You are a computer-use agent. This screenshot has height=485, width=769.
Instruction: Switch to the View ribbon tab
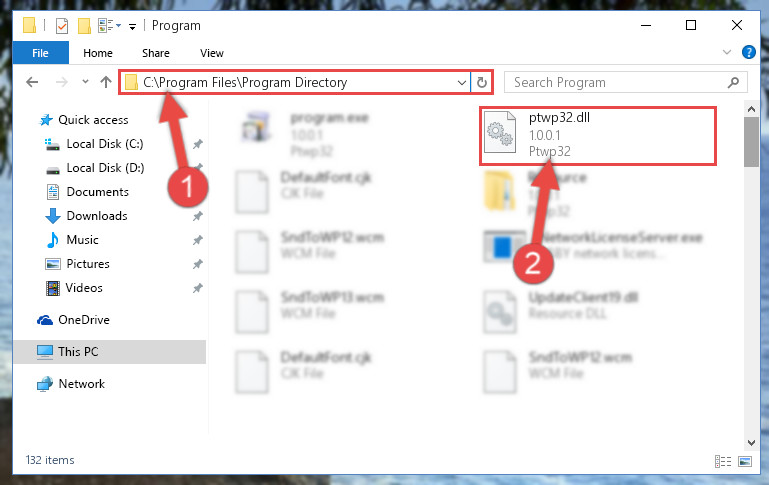click(212, 53)
